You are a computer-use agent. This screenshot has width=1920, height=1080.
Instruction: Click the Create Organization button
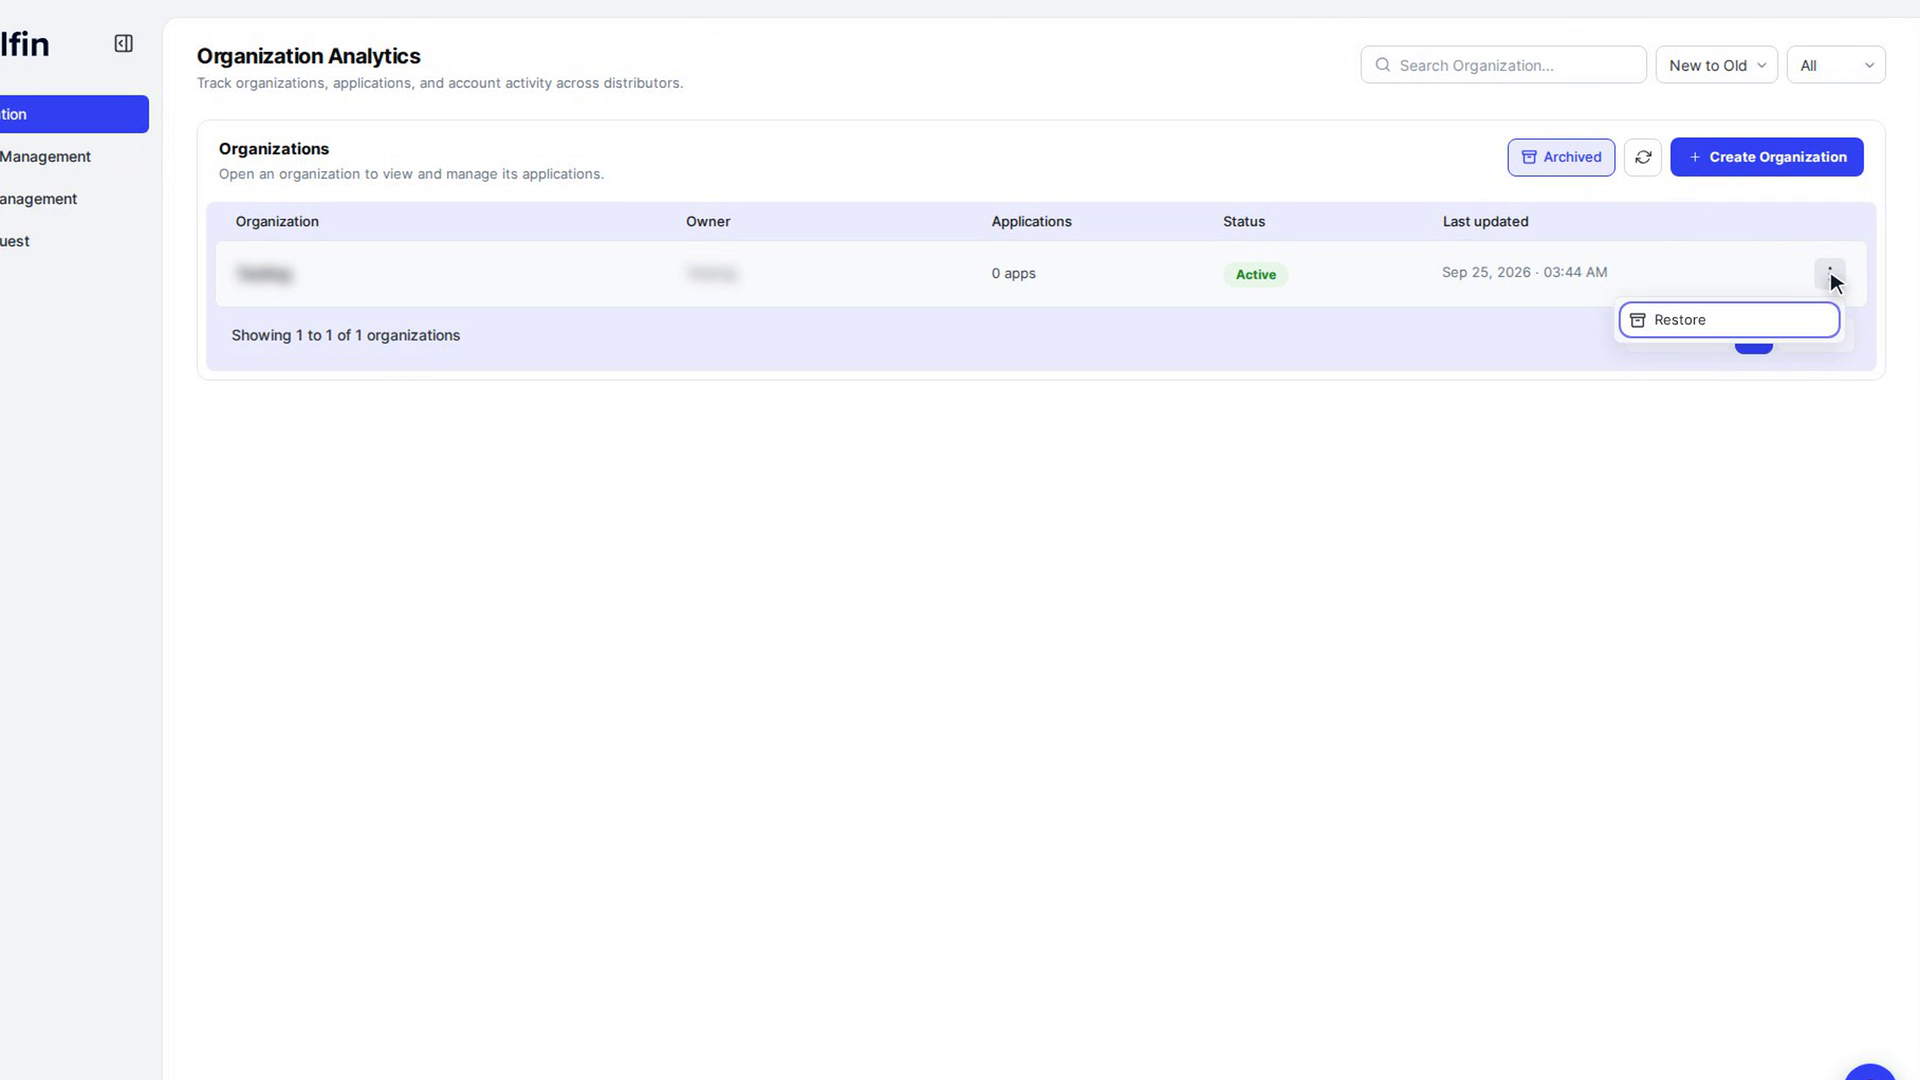tap(1766, 157)
